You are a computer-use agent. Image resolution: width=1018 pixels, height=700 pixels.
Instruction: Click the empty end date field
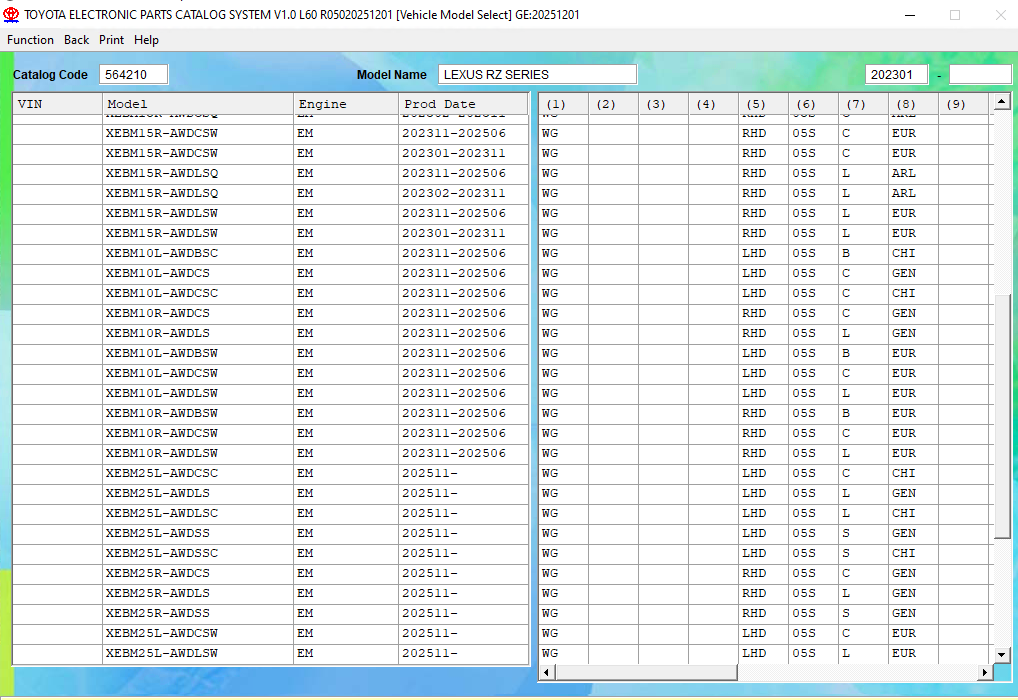click(x=979, y=75)
